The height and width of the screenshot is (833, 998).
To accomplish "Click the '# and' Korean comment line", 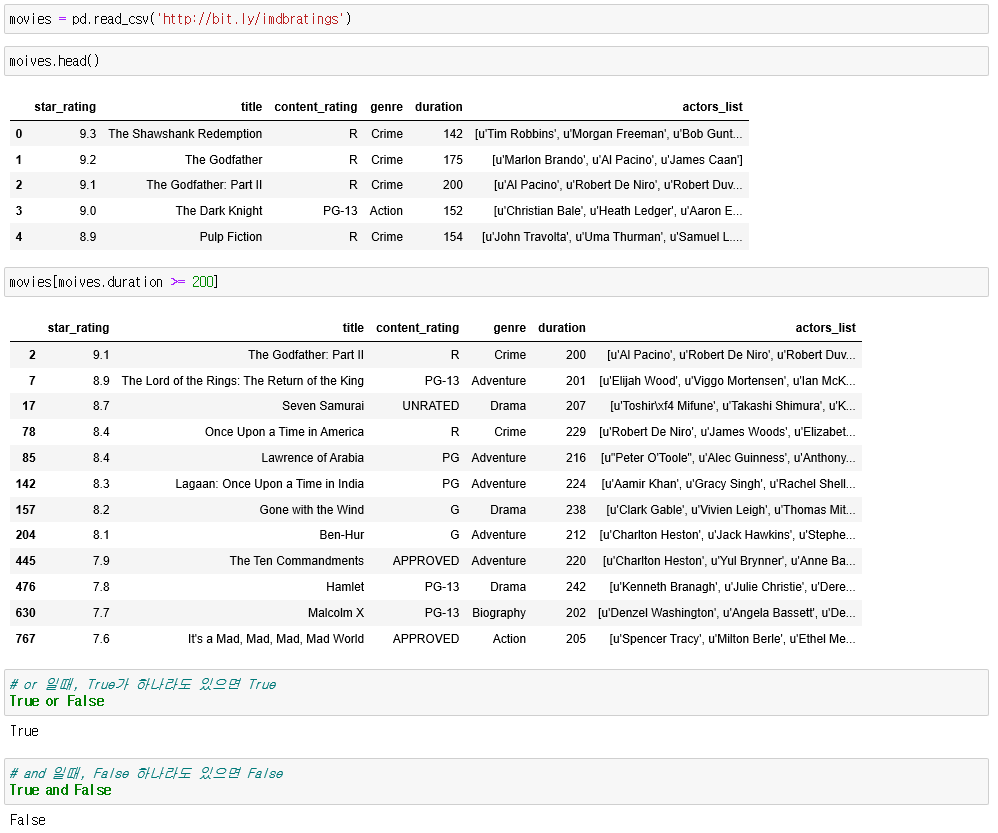I will click(146, 774).
